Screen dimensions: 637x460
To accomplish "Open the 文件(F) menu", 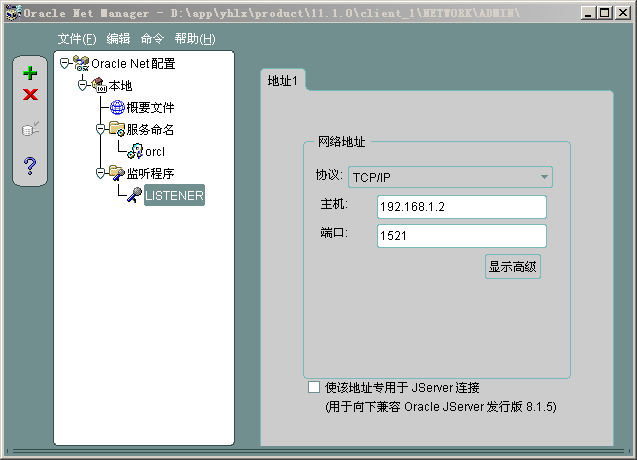I will pos(77,39).
